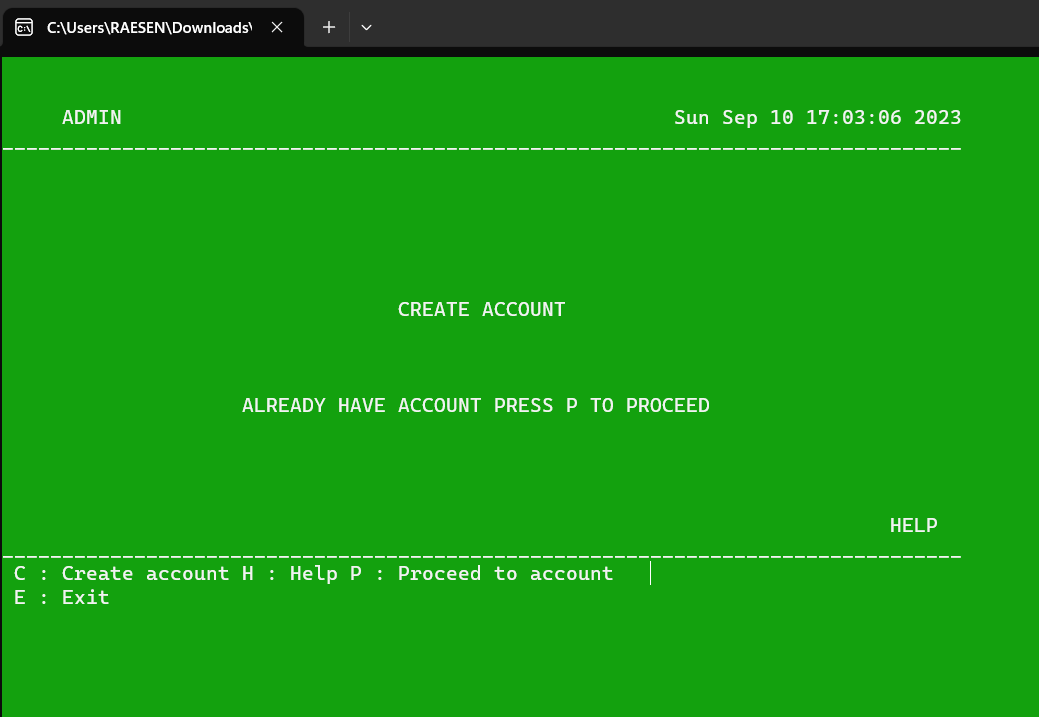
Task: Click the word PROCEED in the account prompt
Action: [668, 405]
